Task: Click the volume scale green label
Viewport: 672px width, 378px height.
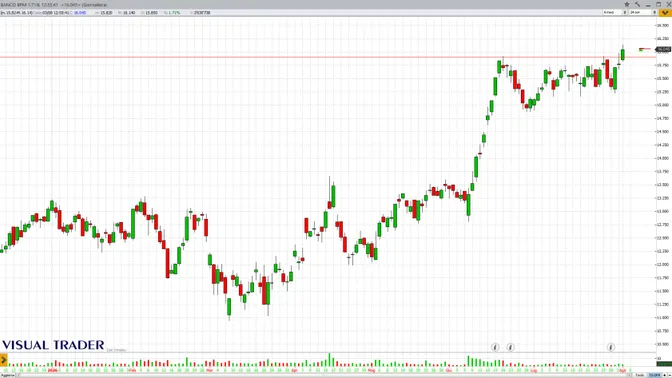Action: [x=664, y=364]
